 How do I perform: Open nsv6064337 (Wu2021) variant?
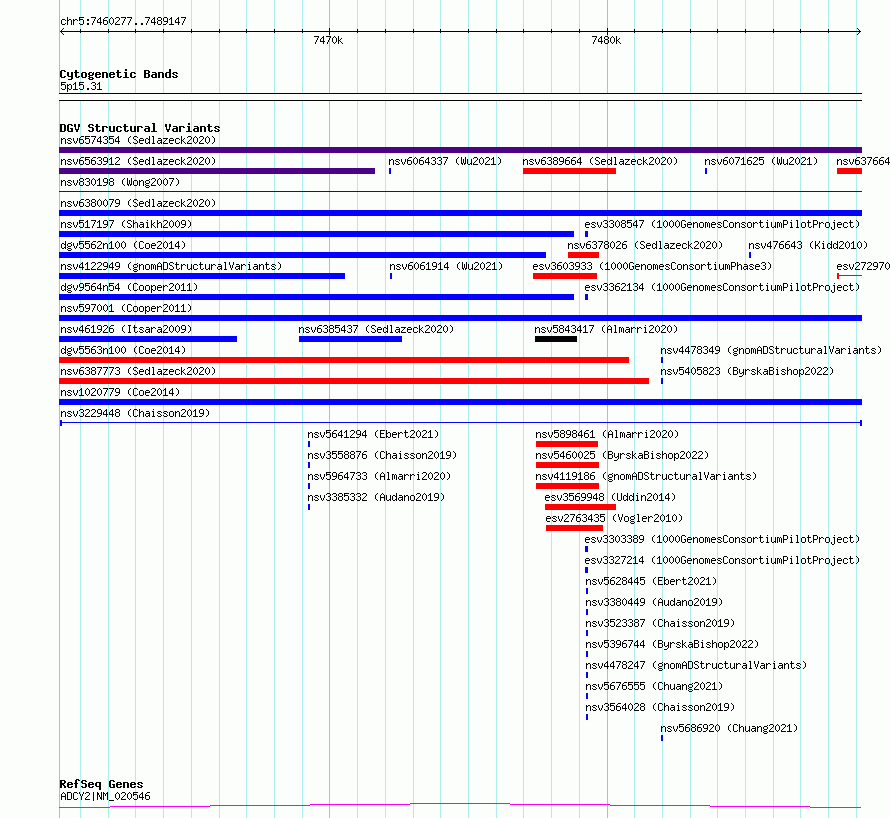point(445,161)
